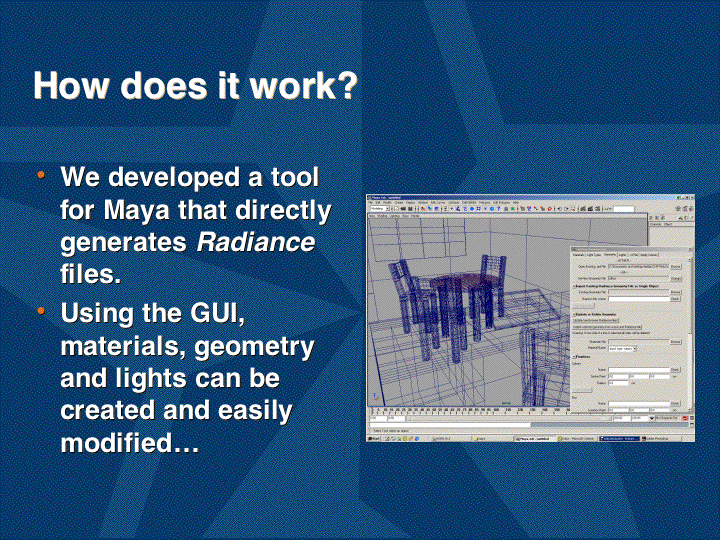Open the Lights tab in the dialog
Screen dimensions: 720x540
coord(624,254)
